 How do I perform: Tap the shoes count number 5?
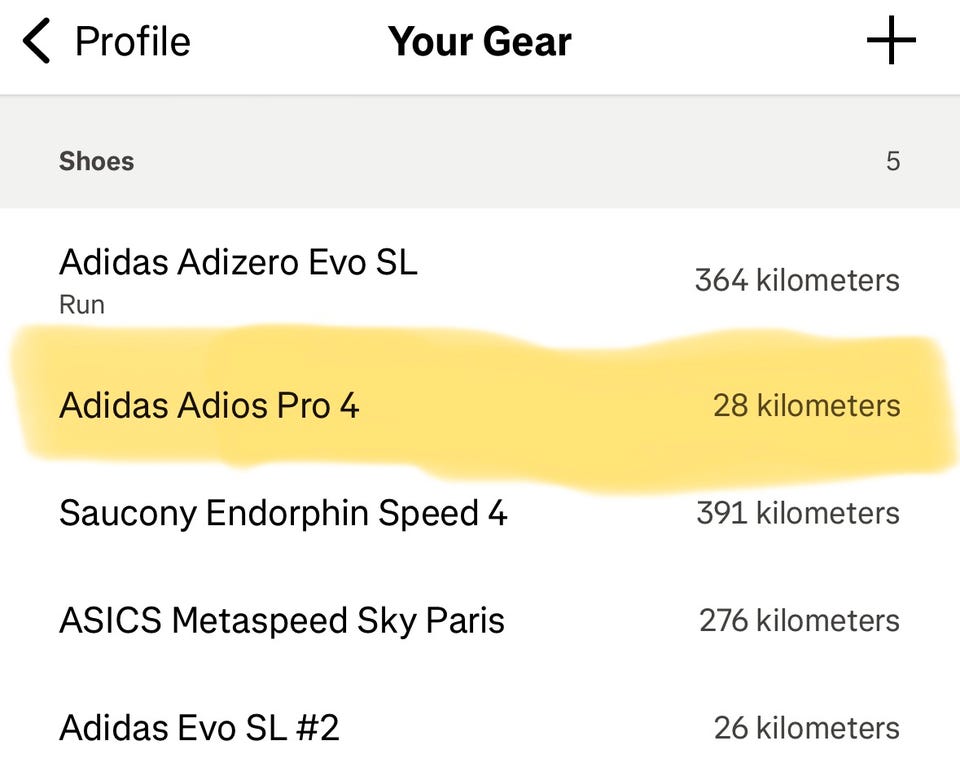(x=892, y=161)
